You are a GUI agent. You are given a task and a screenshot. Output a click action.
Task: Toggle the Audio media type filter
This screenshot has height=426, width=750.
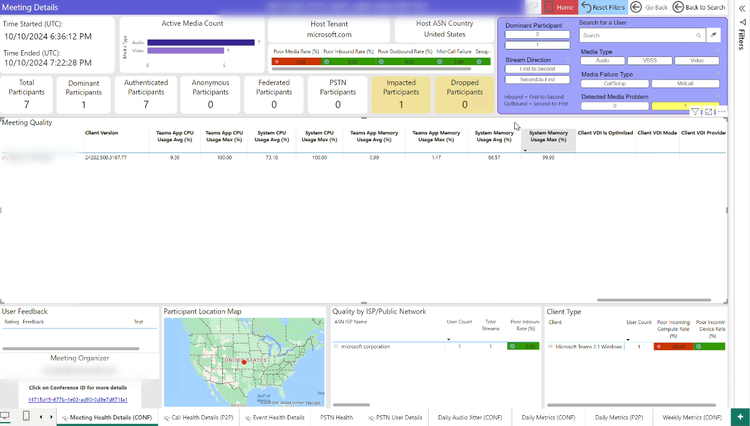click(x=602, y=60)
